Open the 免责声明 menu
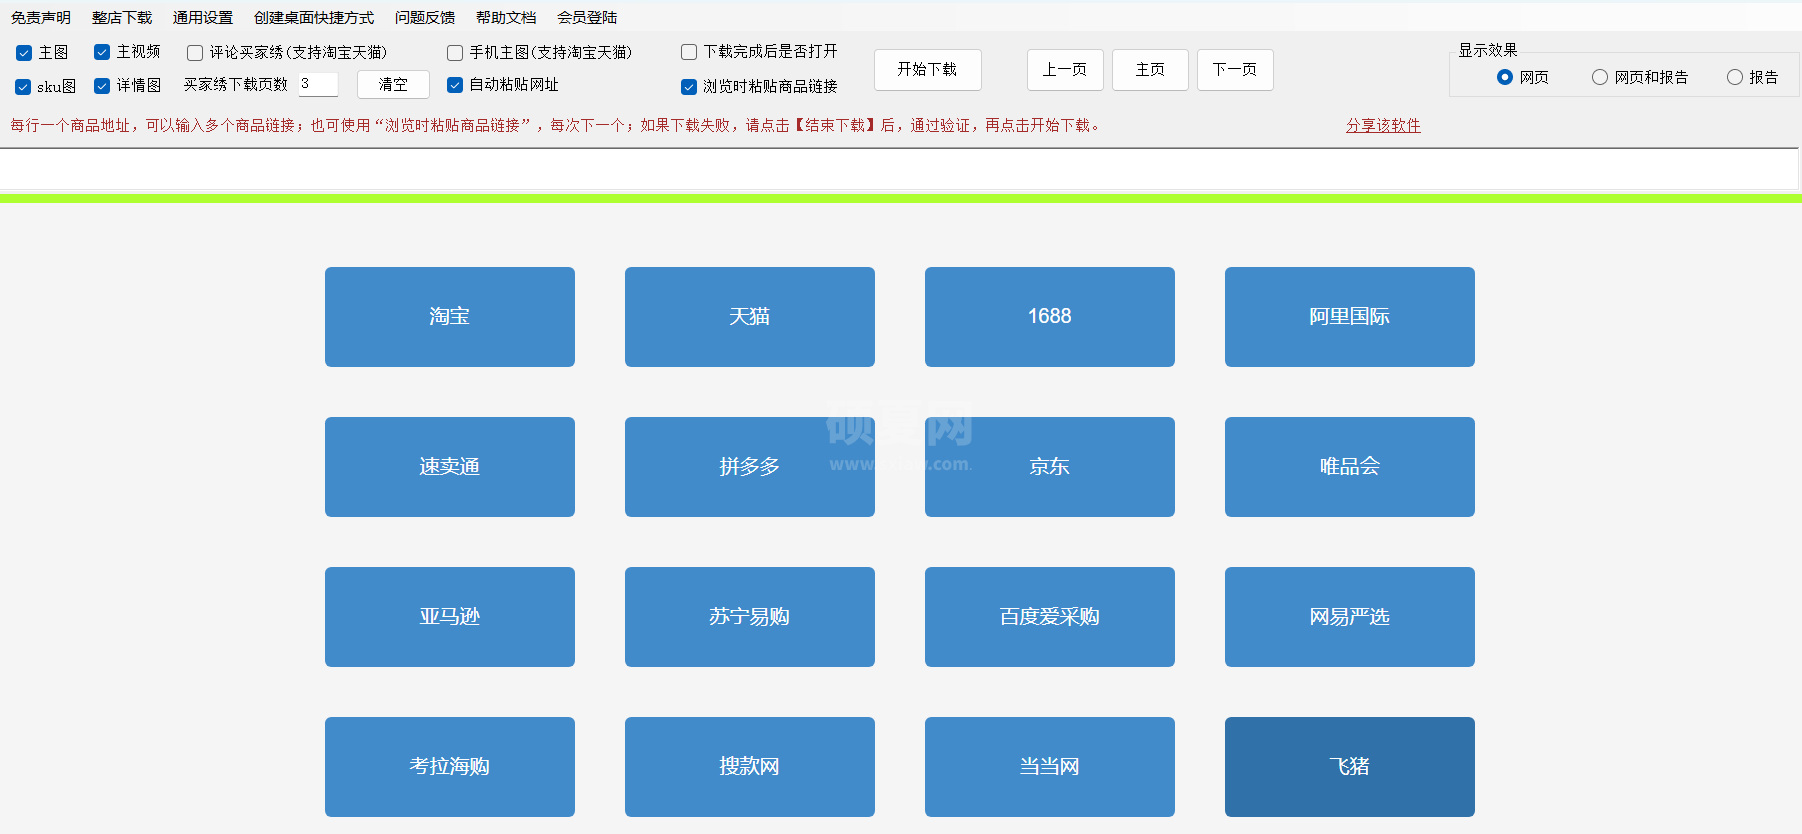Image resolution: width=1802 pixels, height=834 pixels. (41, 17)
